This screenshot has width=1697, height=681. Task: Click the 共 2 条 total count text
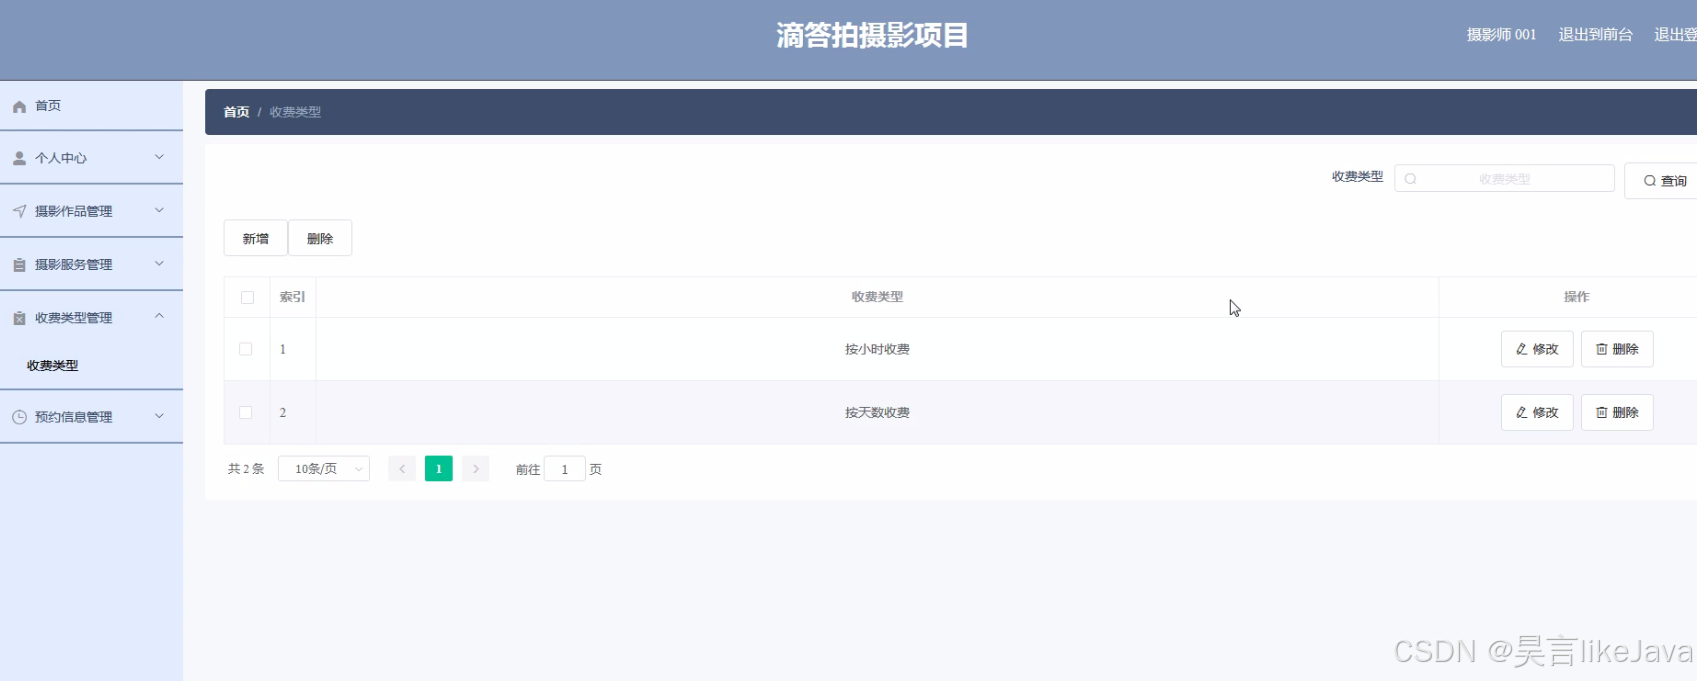click(x=246, y=469)
